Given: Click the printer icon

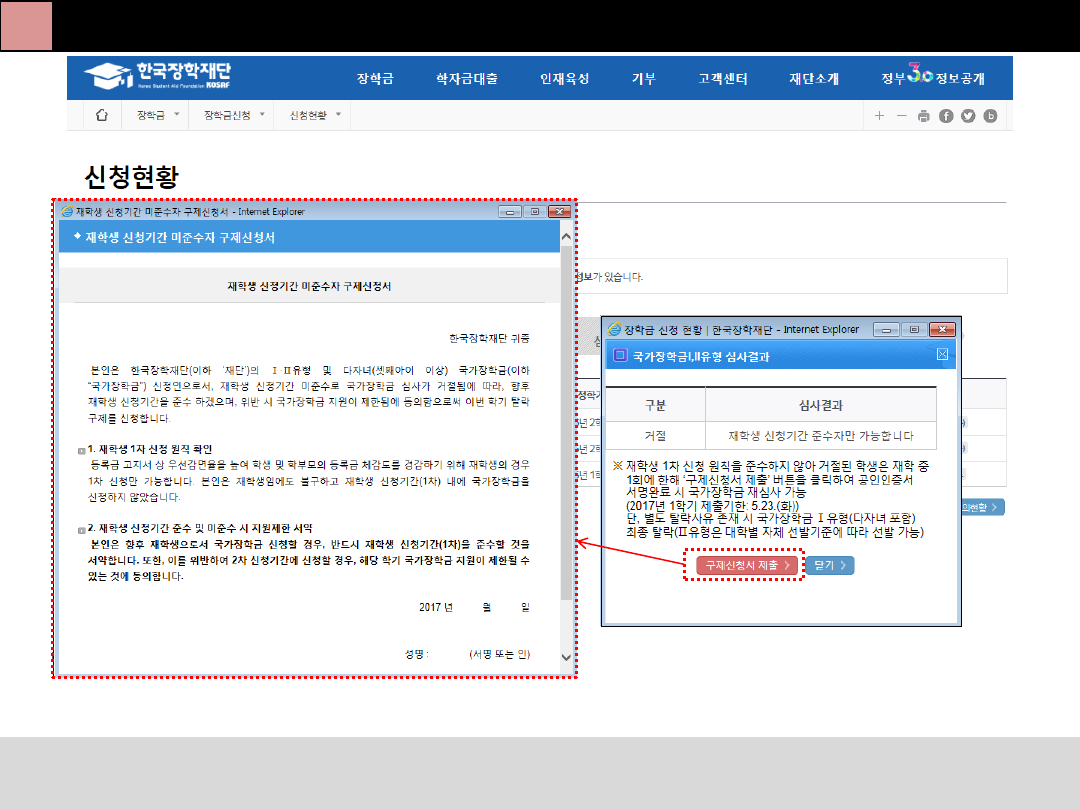Looking at the screenshot, I should [924, 116].
